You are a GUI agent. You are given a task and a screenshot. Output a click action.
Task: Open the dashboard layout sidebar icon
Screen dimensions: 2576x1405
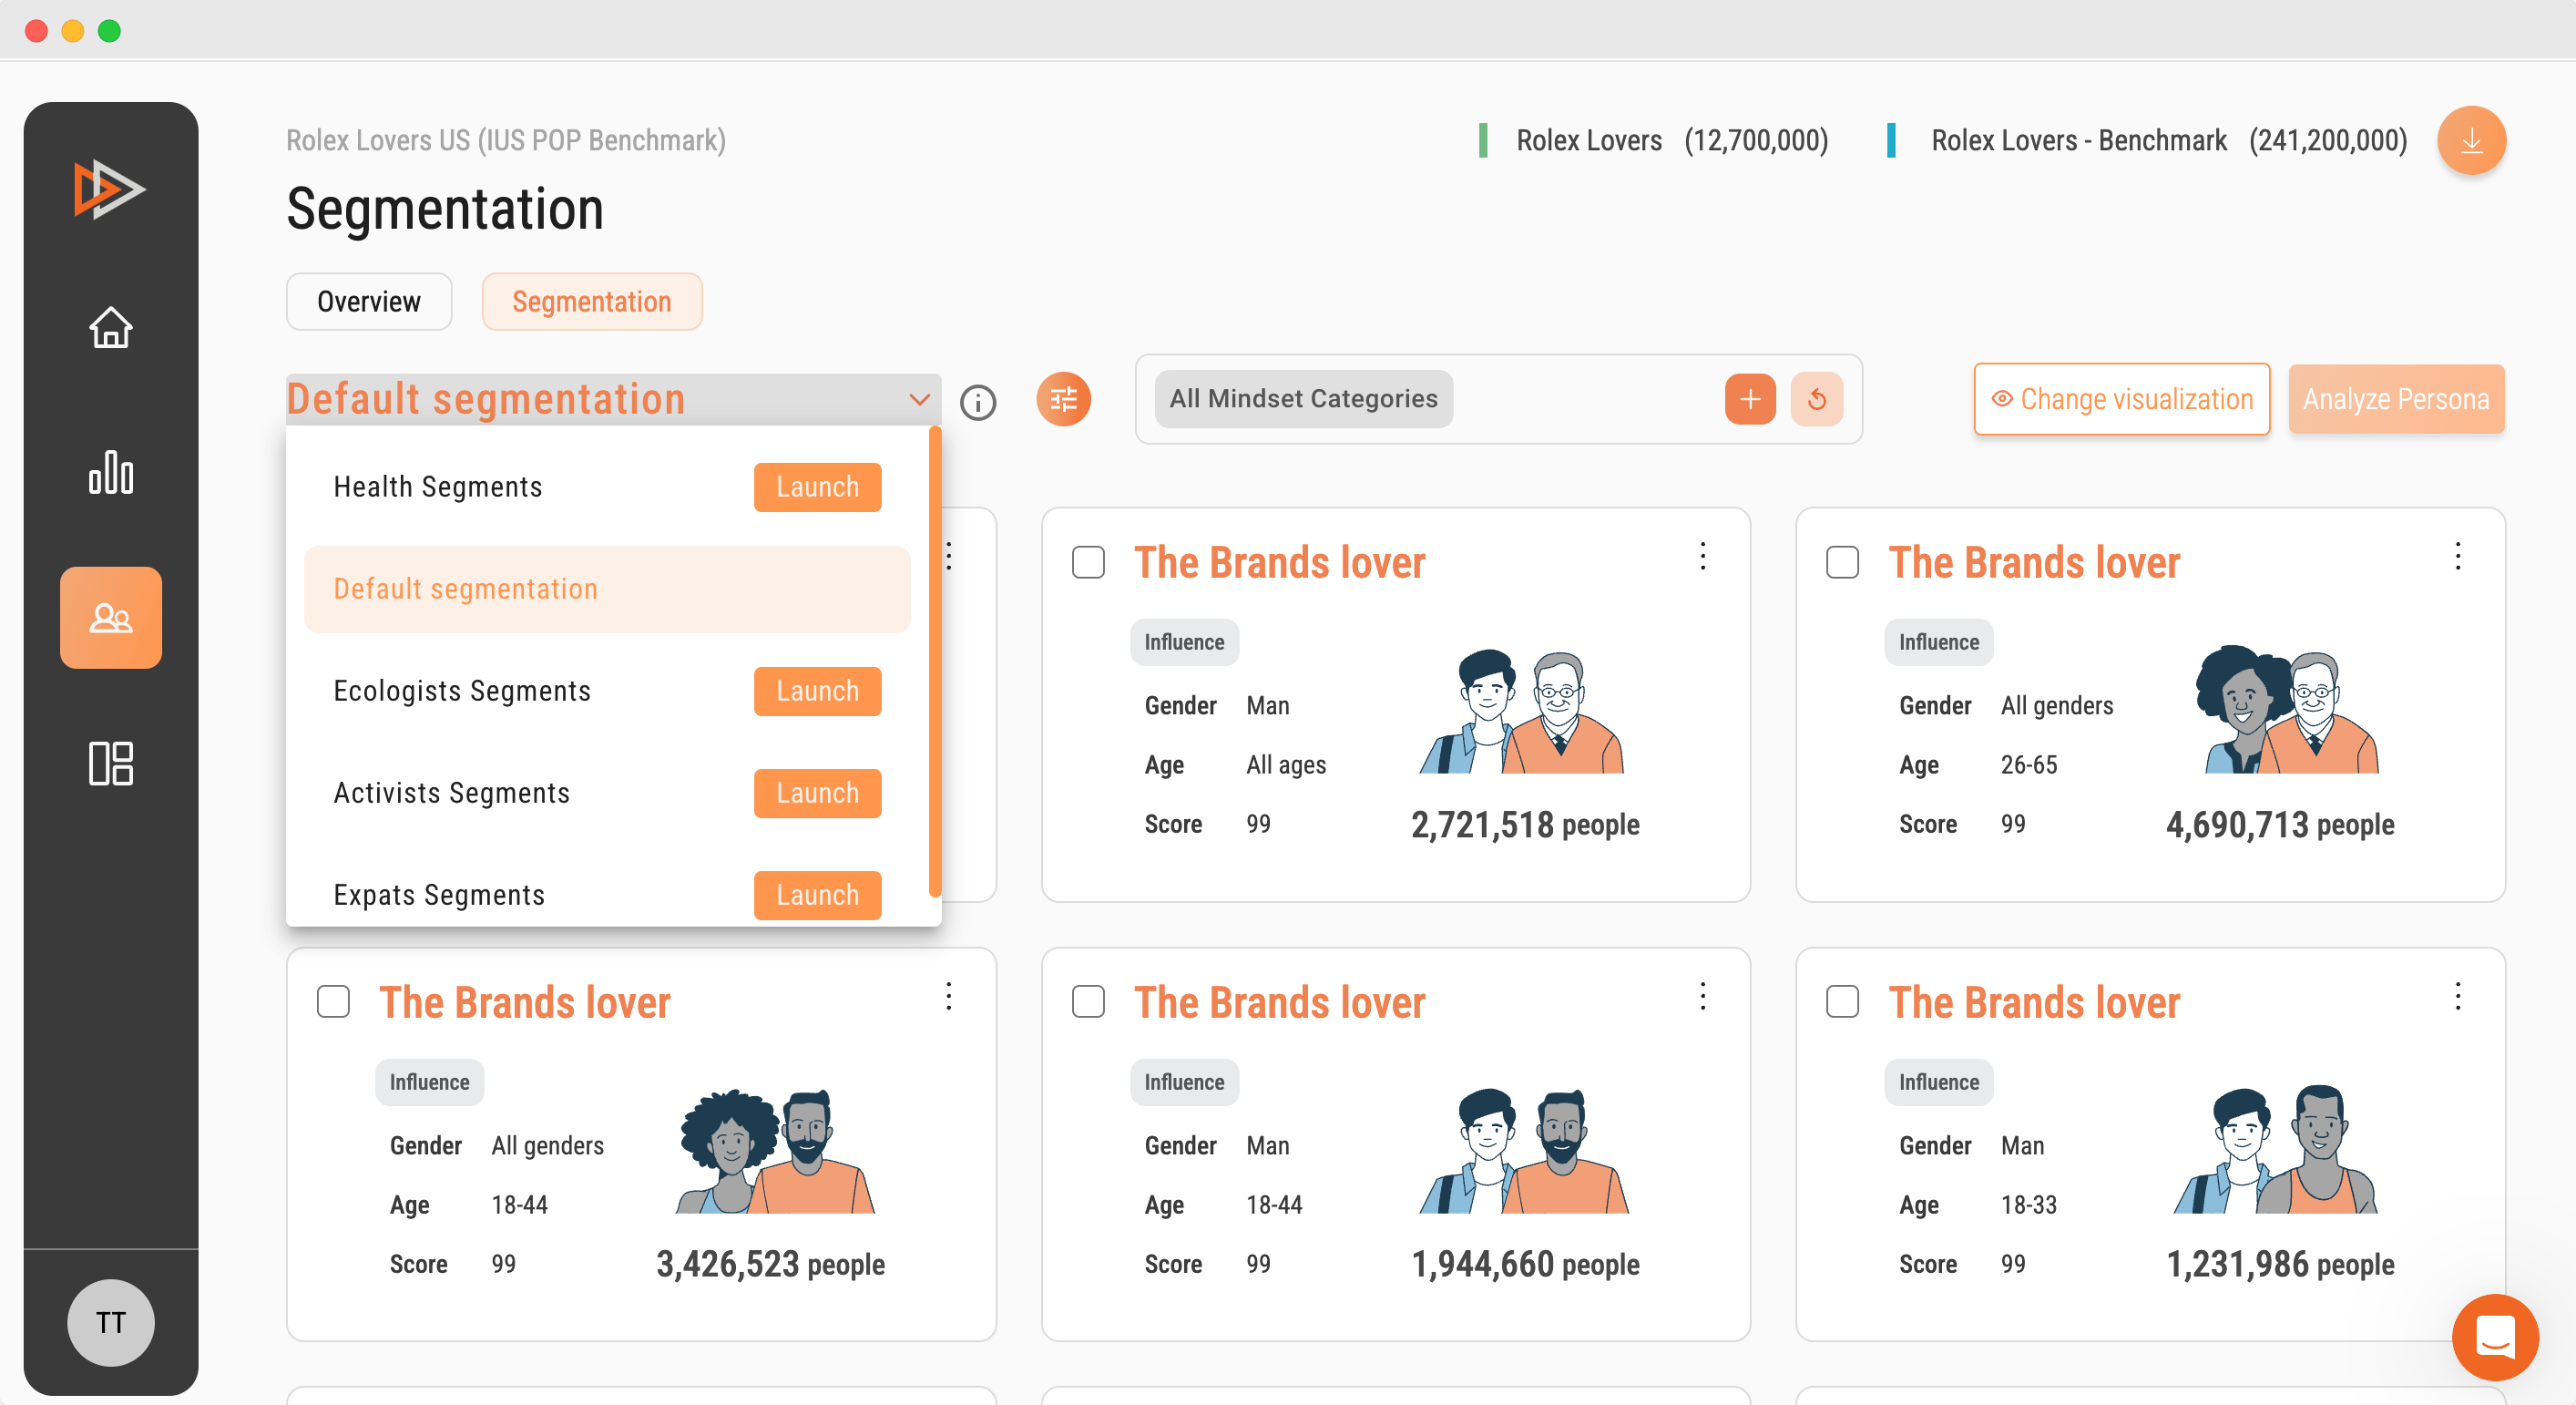coord(111,763)
